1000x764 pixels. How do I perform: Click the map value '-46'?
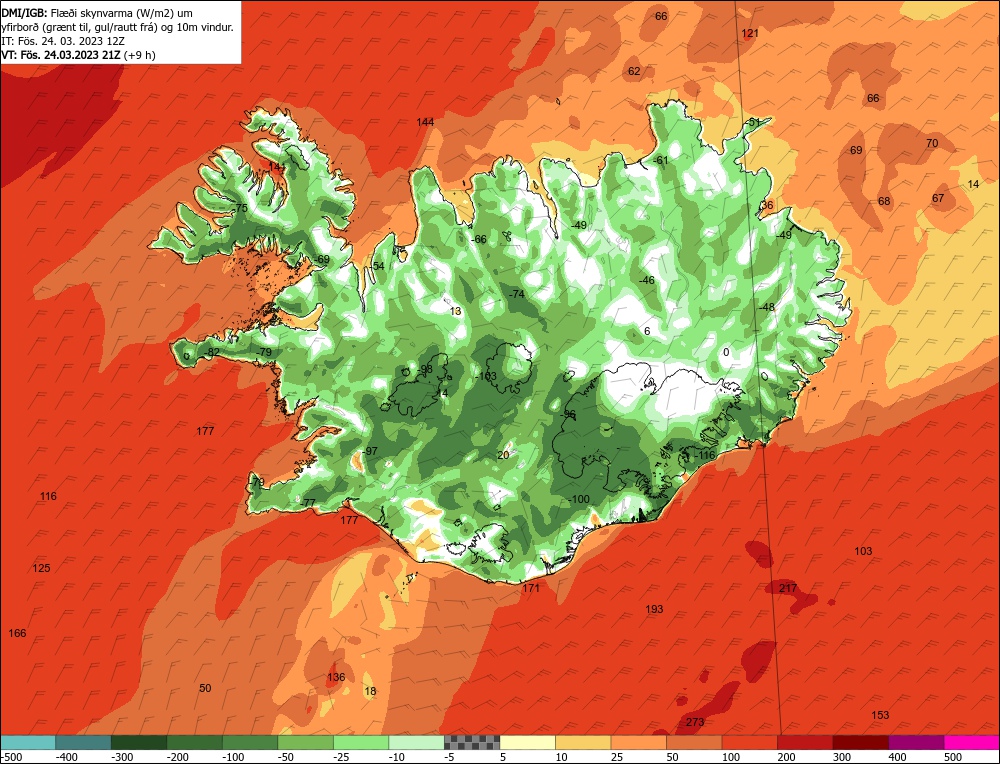(647, 281)
